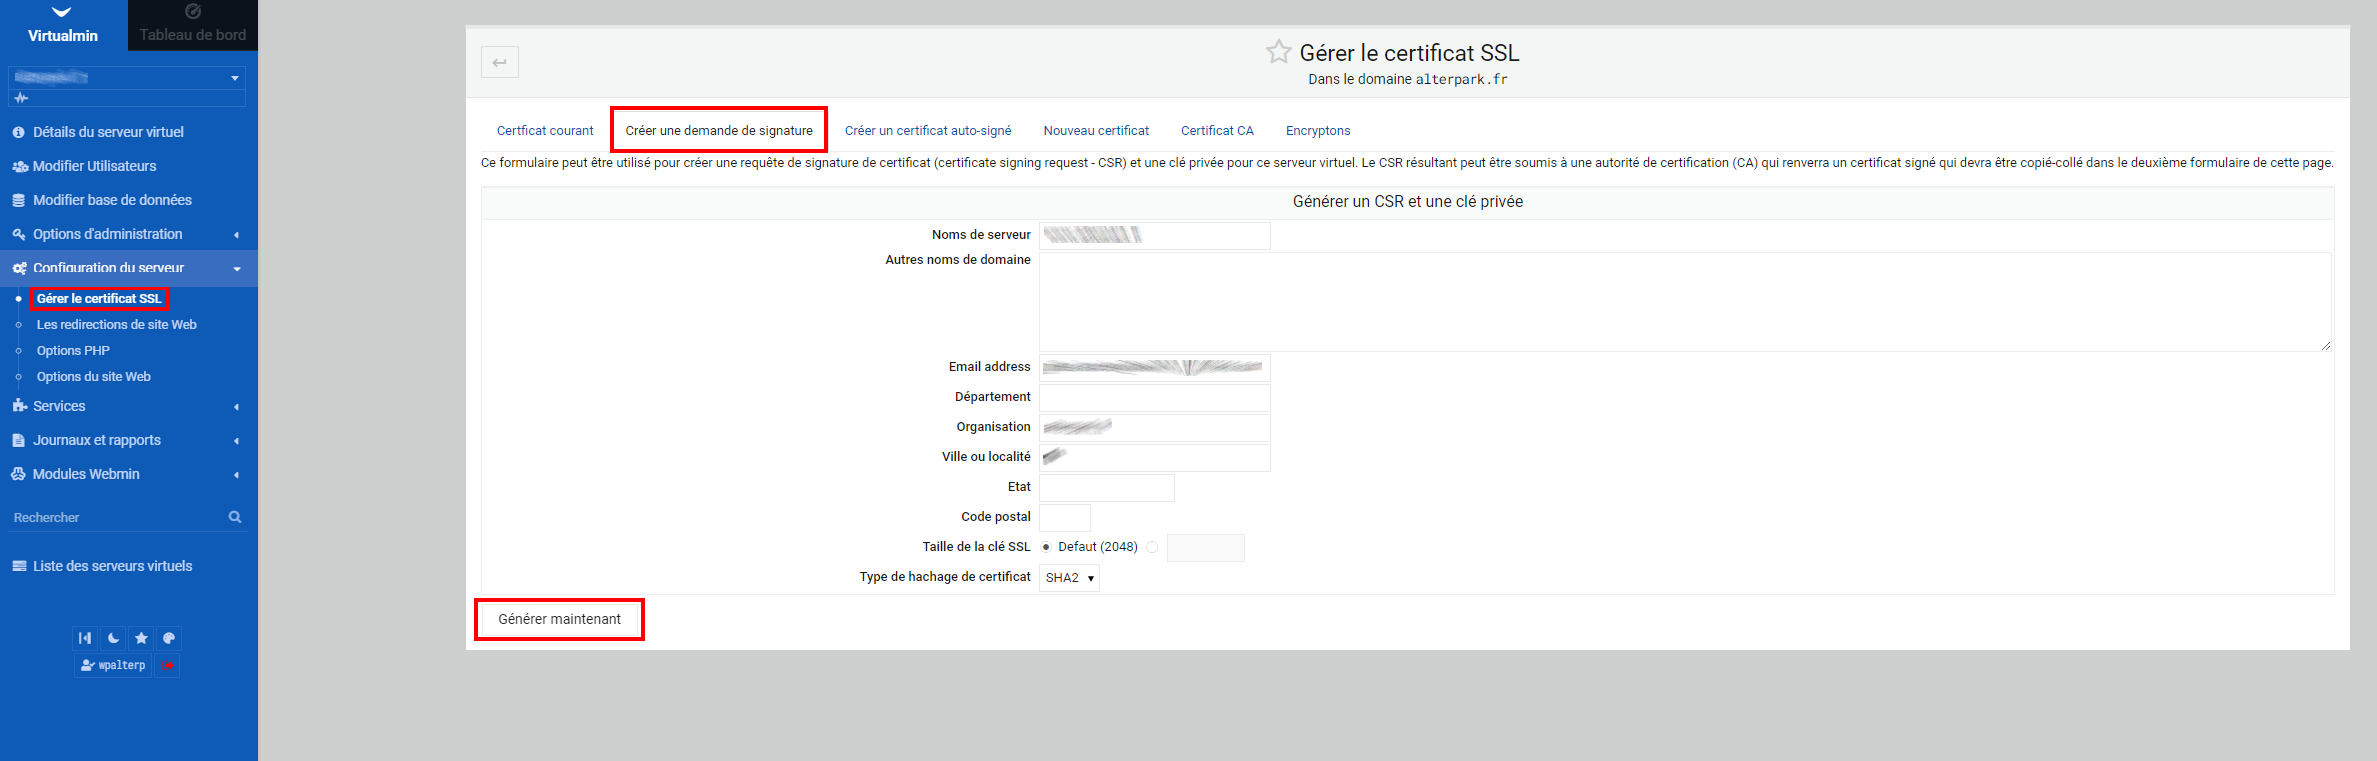Open theme palette settings icon

coord(169,638)
